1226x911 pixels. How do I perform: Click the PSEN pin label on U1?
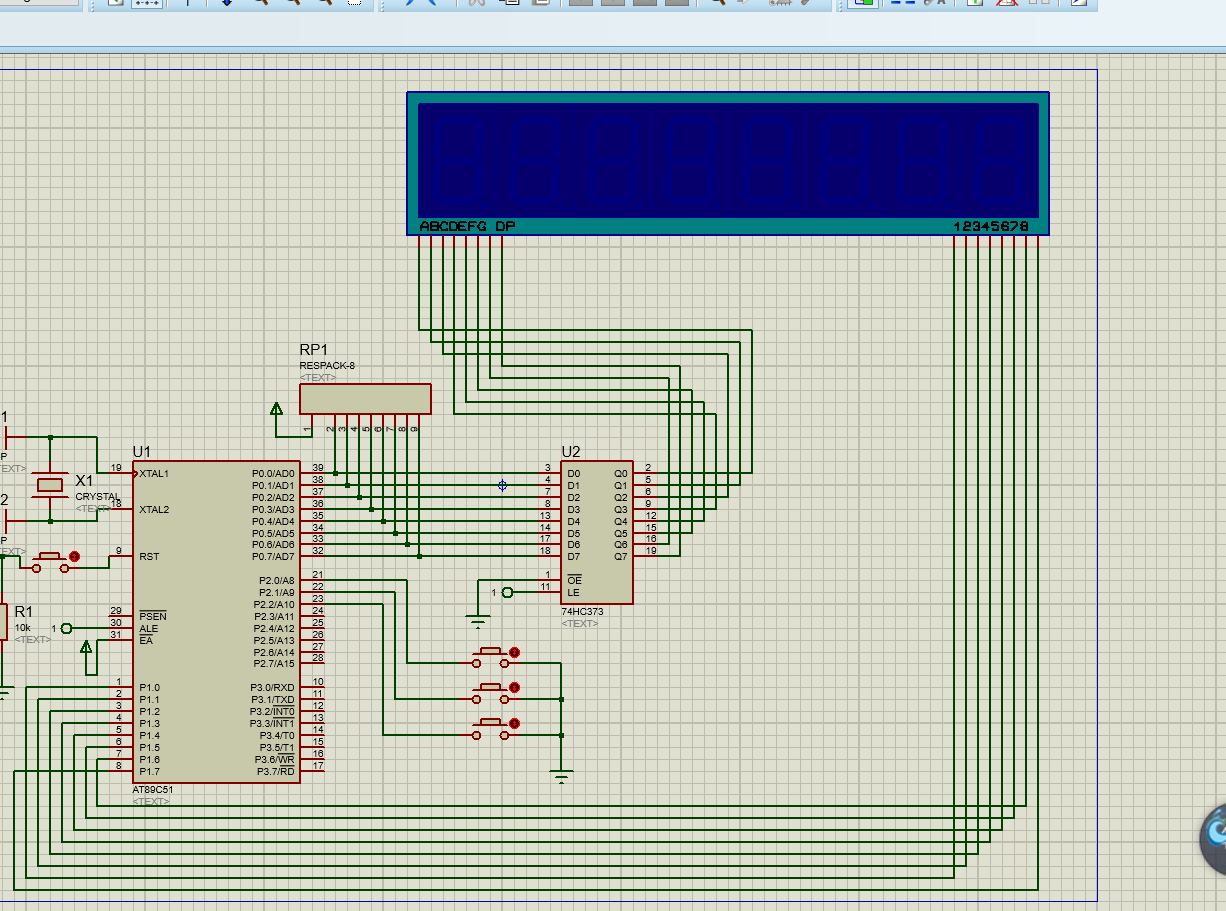(x=152, y=616)
